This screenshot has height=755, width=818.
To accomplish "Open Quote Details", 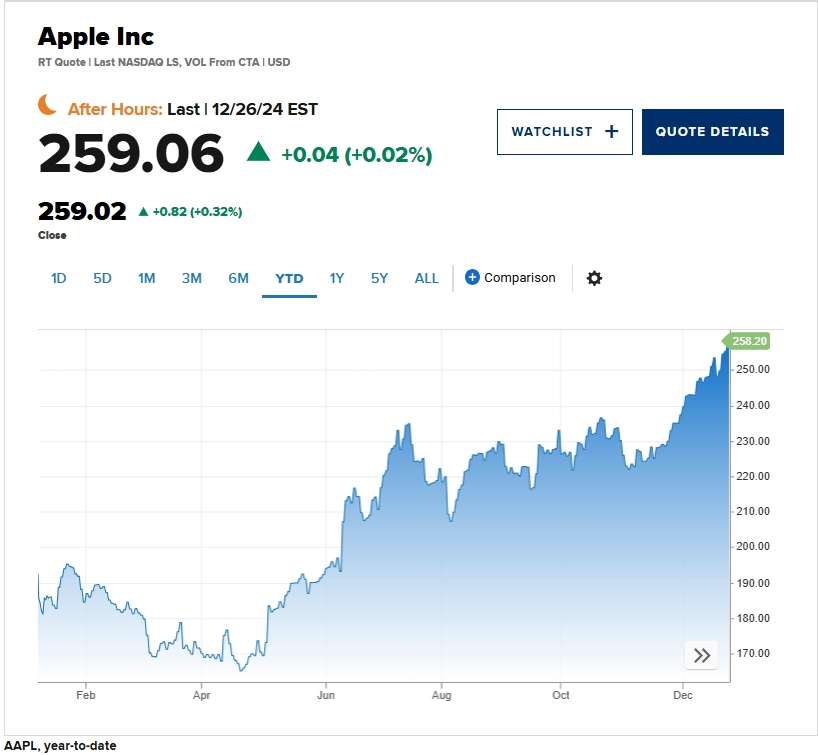I will point(712,132).
